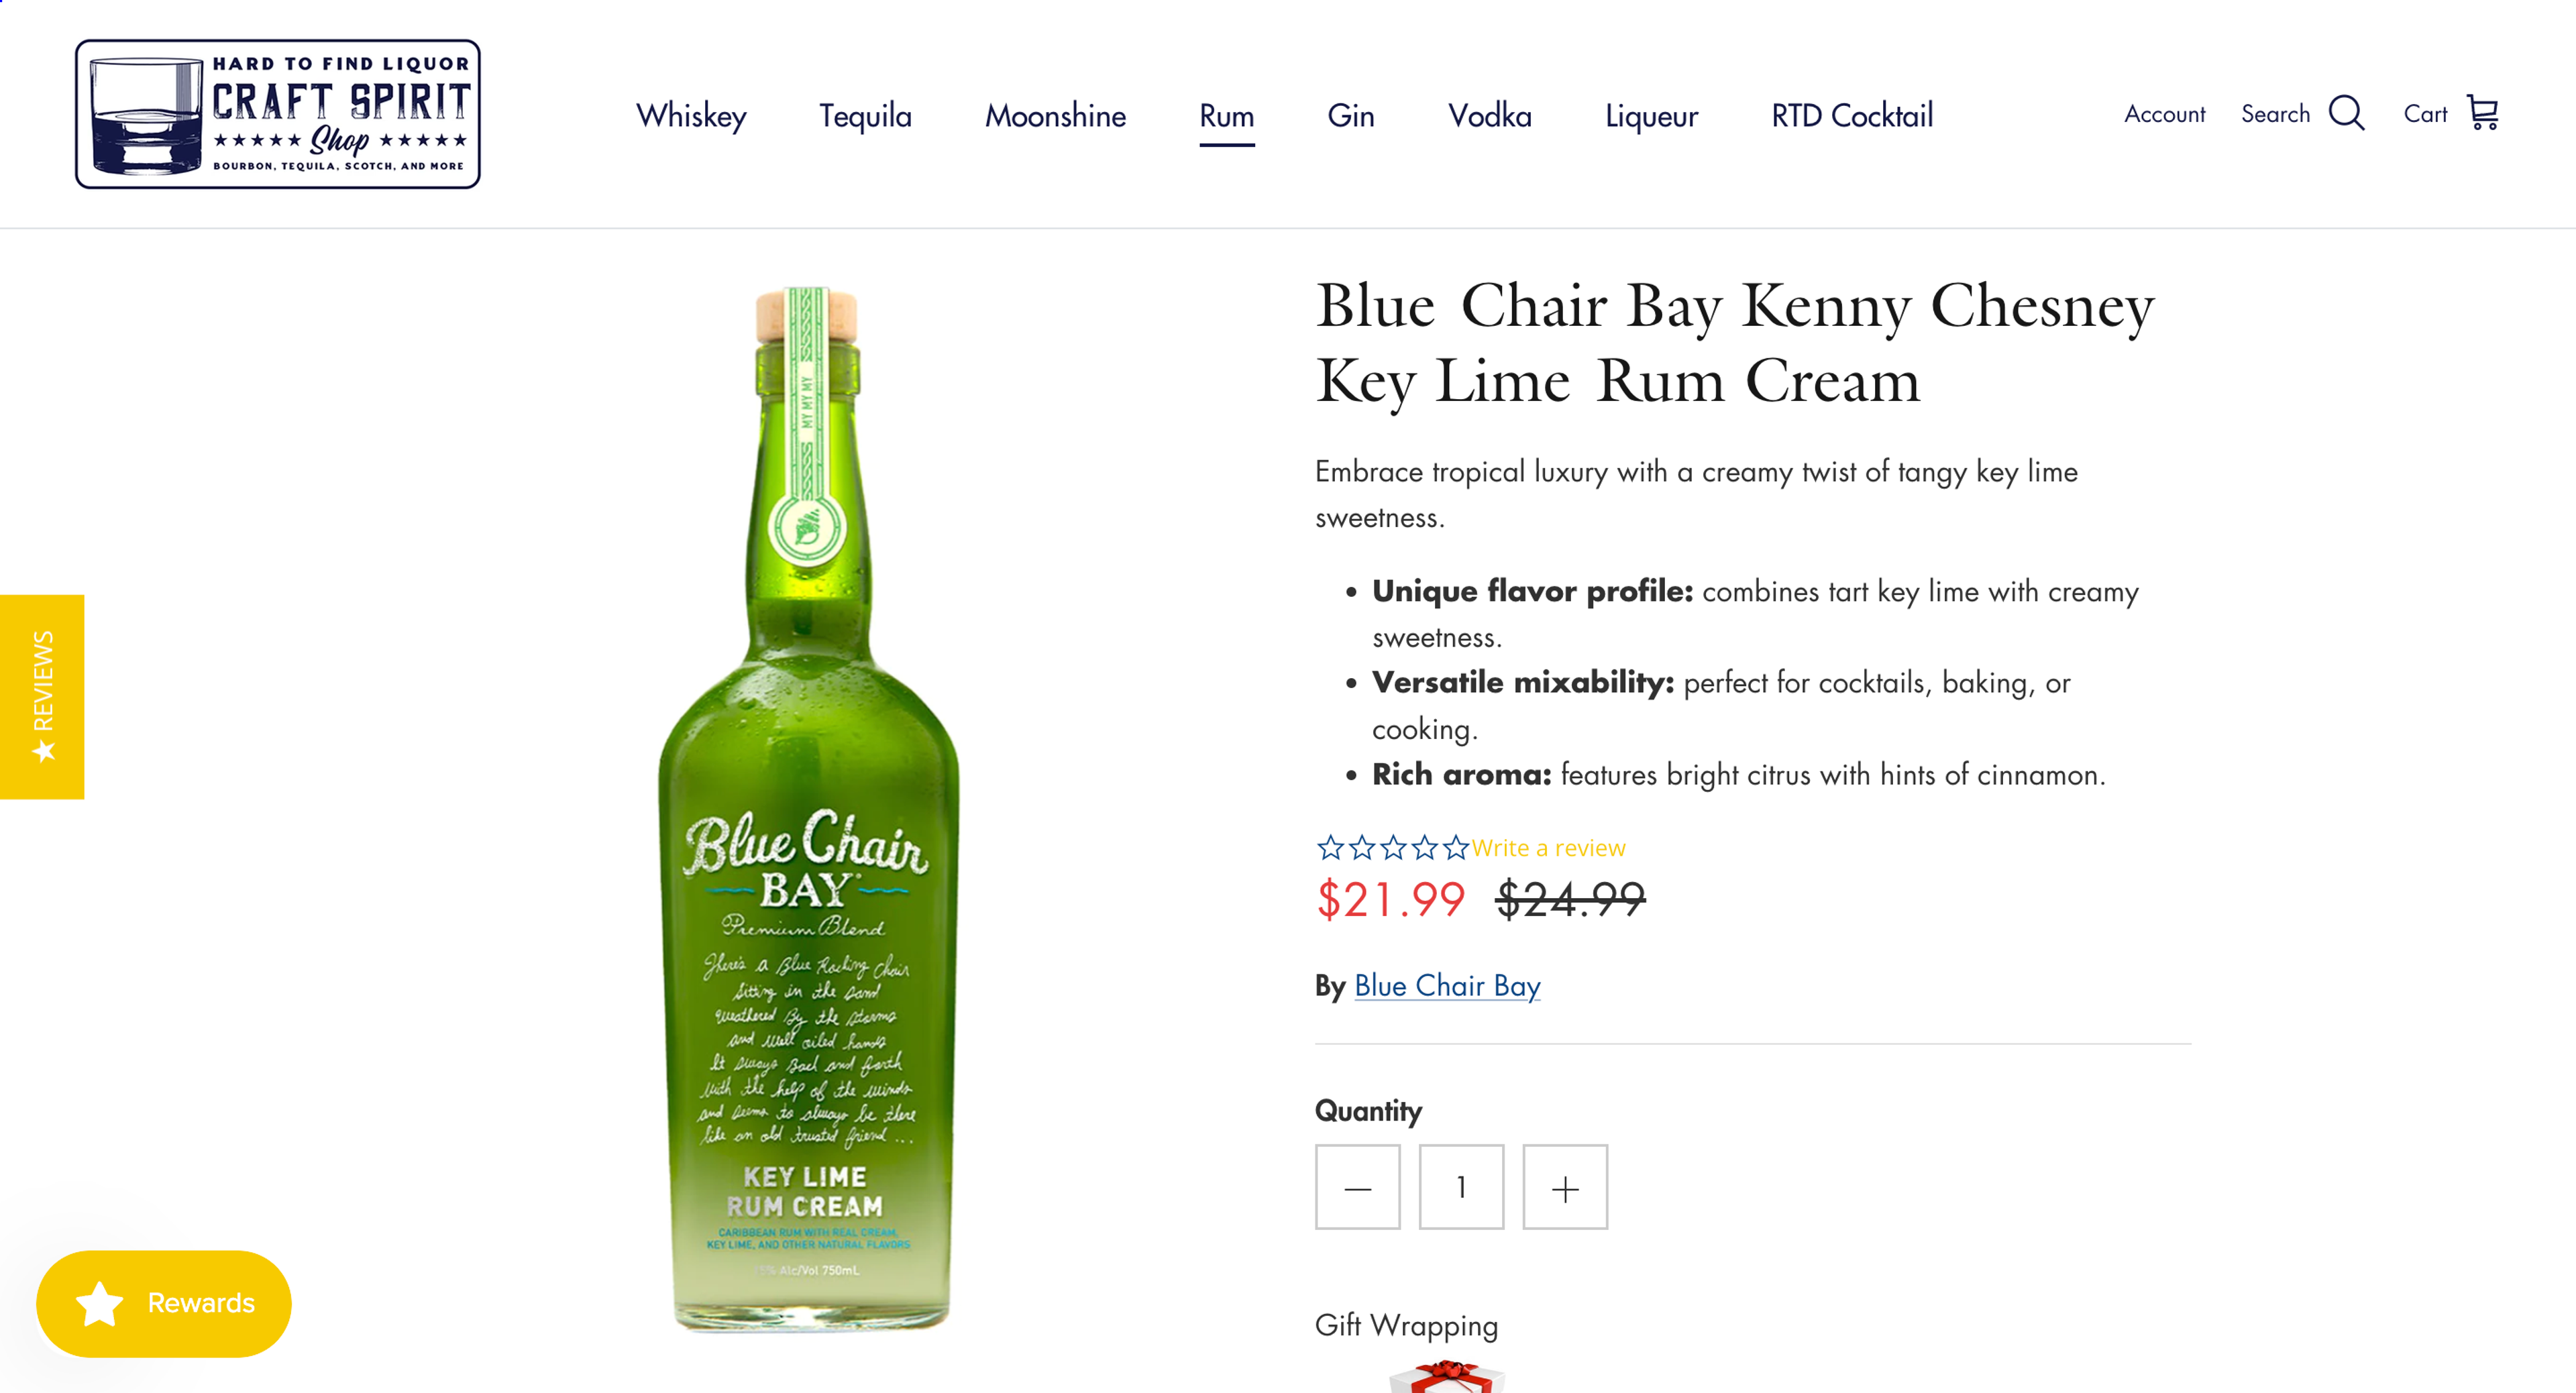Browse the RTD Cocktail category
Screen dimensions: 2576x1393
pos(1851,116)
